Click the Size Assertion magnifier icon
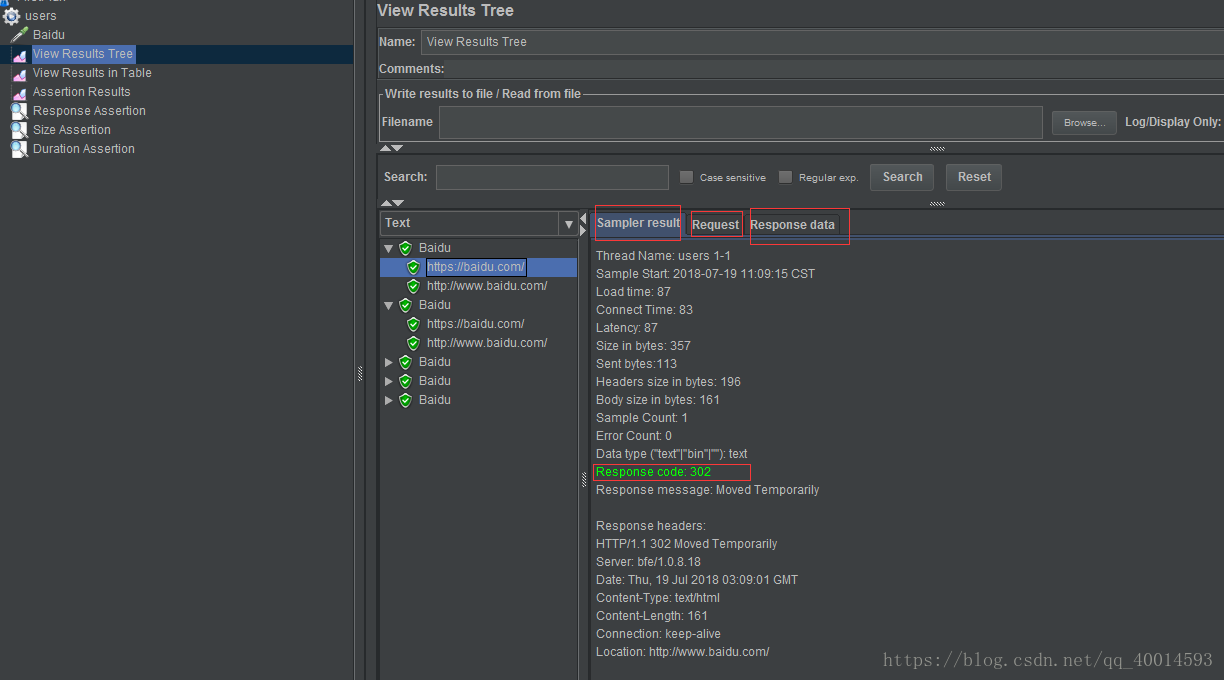1224x680 pixels. [19, 130]
